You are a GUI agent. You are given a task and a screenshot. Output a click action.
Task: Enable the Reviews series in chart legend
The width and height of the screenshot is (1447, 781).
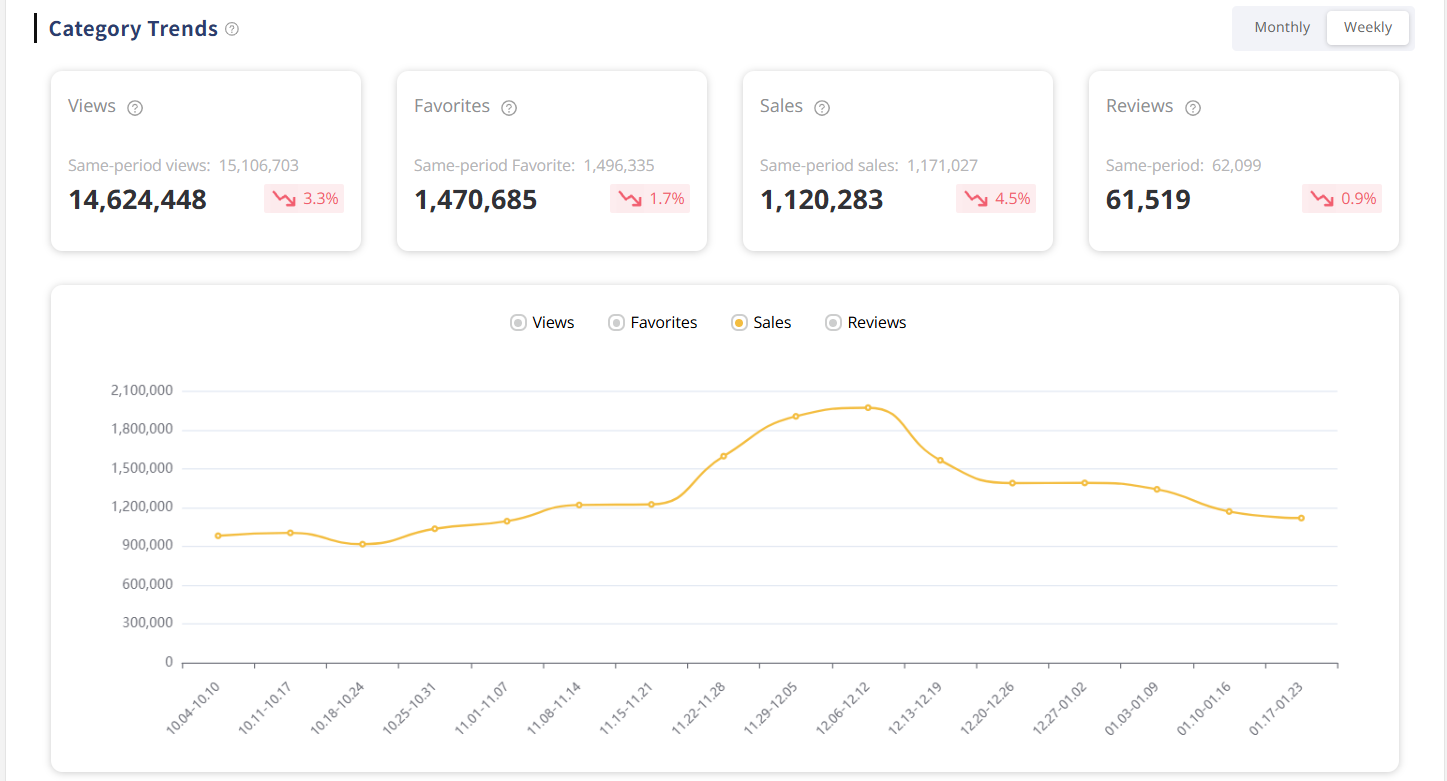pyautogui.click(x=865, y=323)
